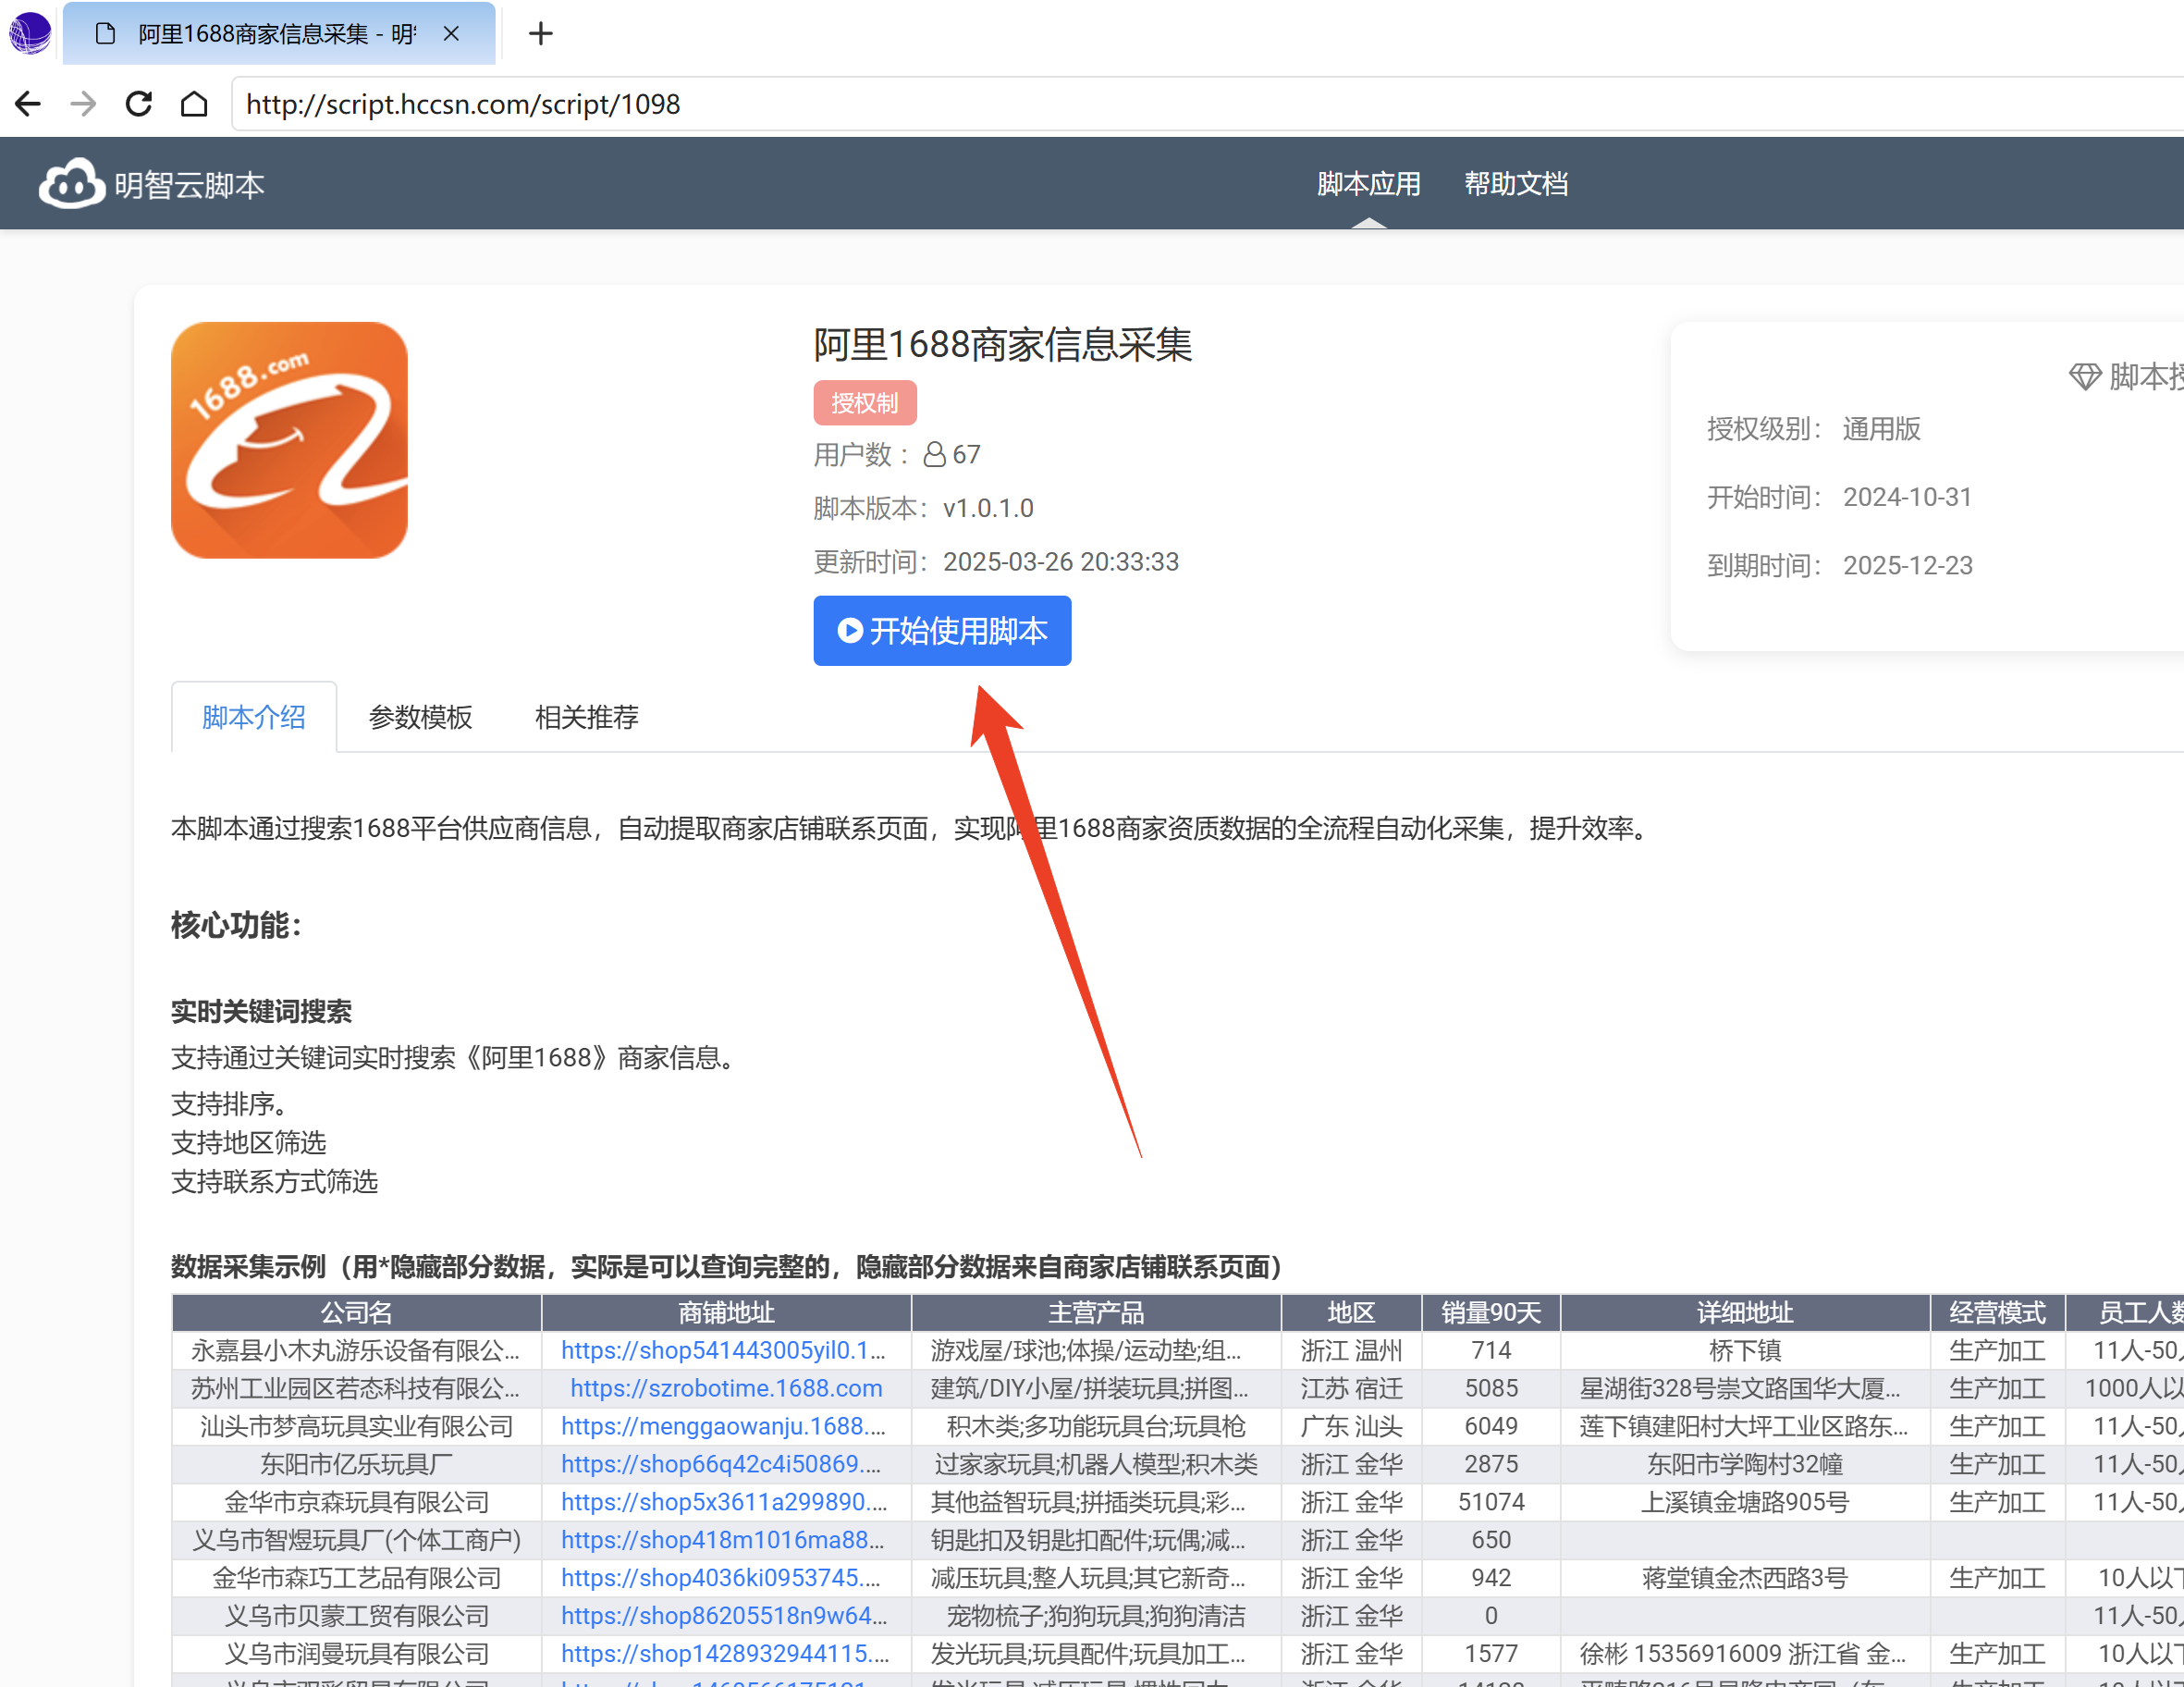Switch to the 参数模板 tab

[420, 717]
